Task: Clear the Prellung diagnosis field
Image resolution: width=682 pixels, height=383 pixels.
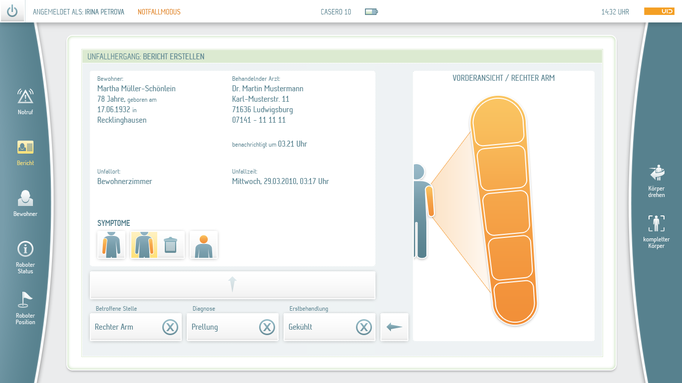Action: click(x=267, y=327)
